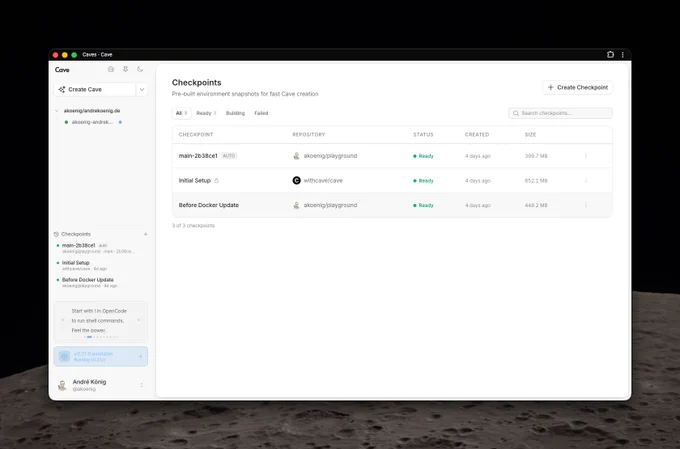Viewport: 680px width, 449px height.
Task: Open the André König account menu chevron
Action: (x=141, y=385)
